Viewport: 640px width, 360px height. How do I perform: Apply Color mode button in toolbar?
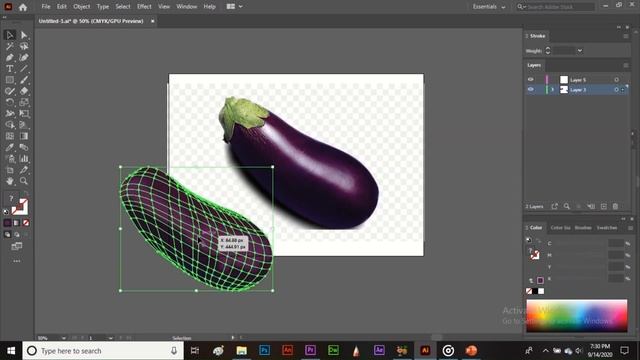7,223
